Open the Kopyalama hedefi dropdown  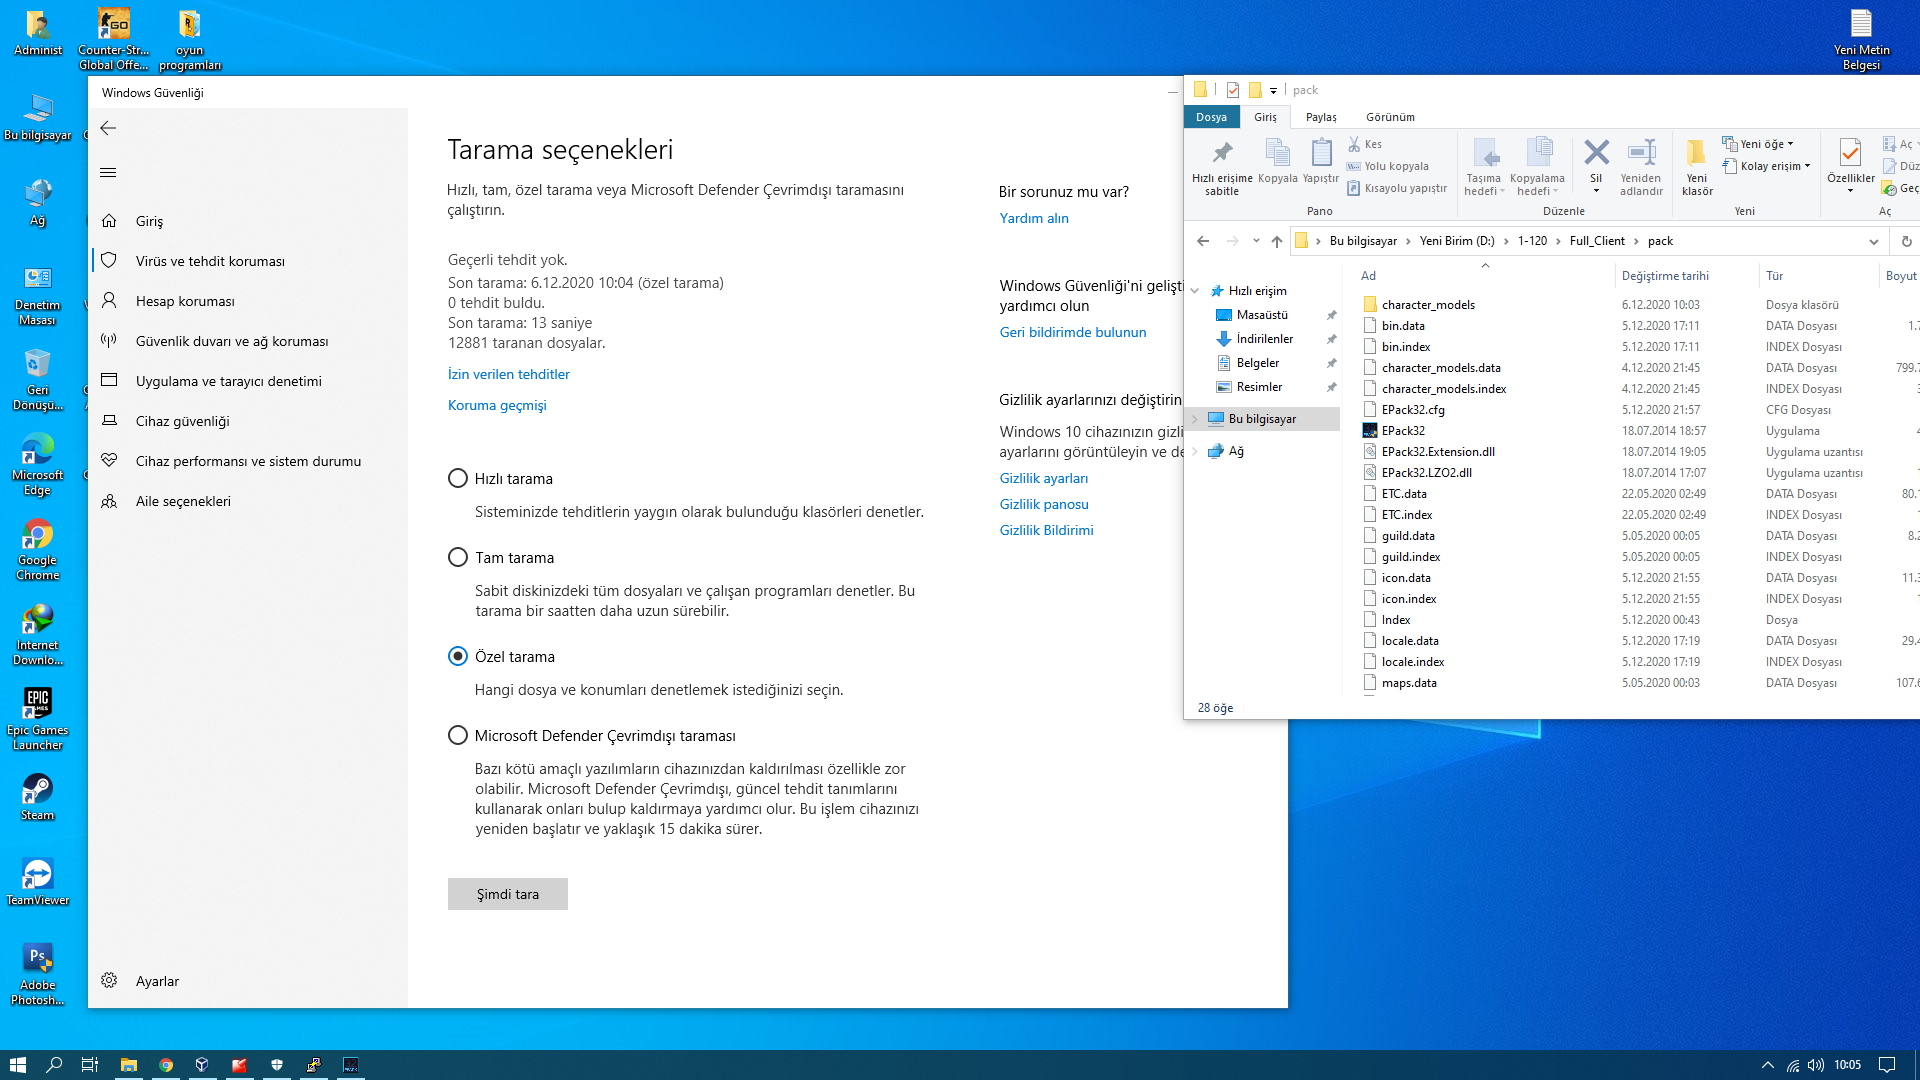[1537, 167]
